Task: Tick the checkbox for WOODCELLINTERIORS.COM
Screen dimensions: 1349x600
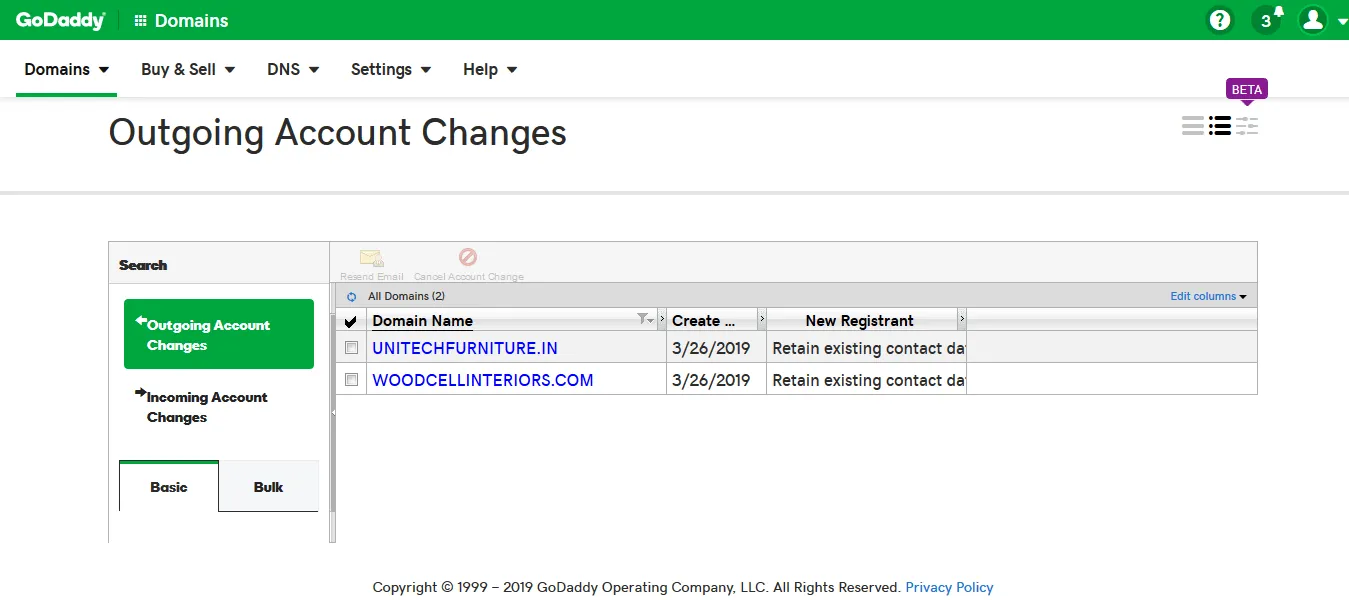Action: point(351,380)
